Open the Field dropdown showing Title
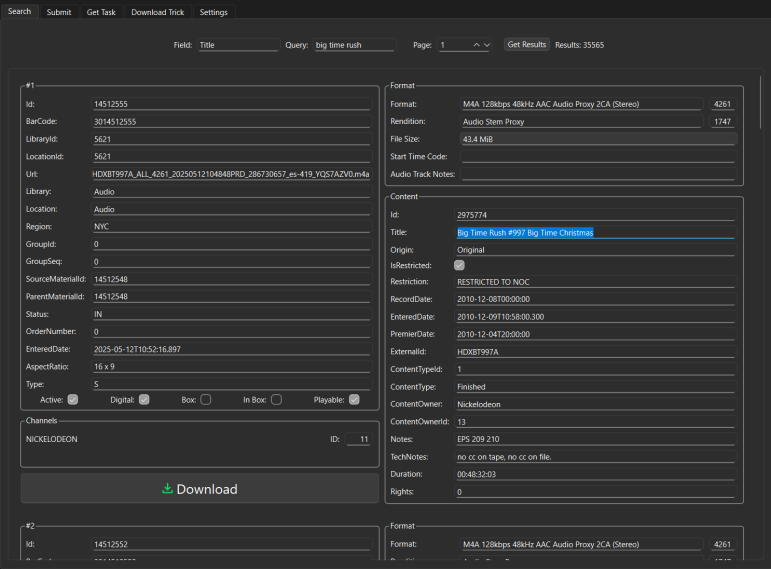The image size is (771, 569). pos(238,45)
